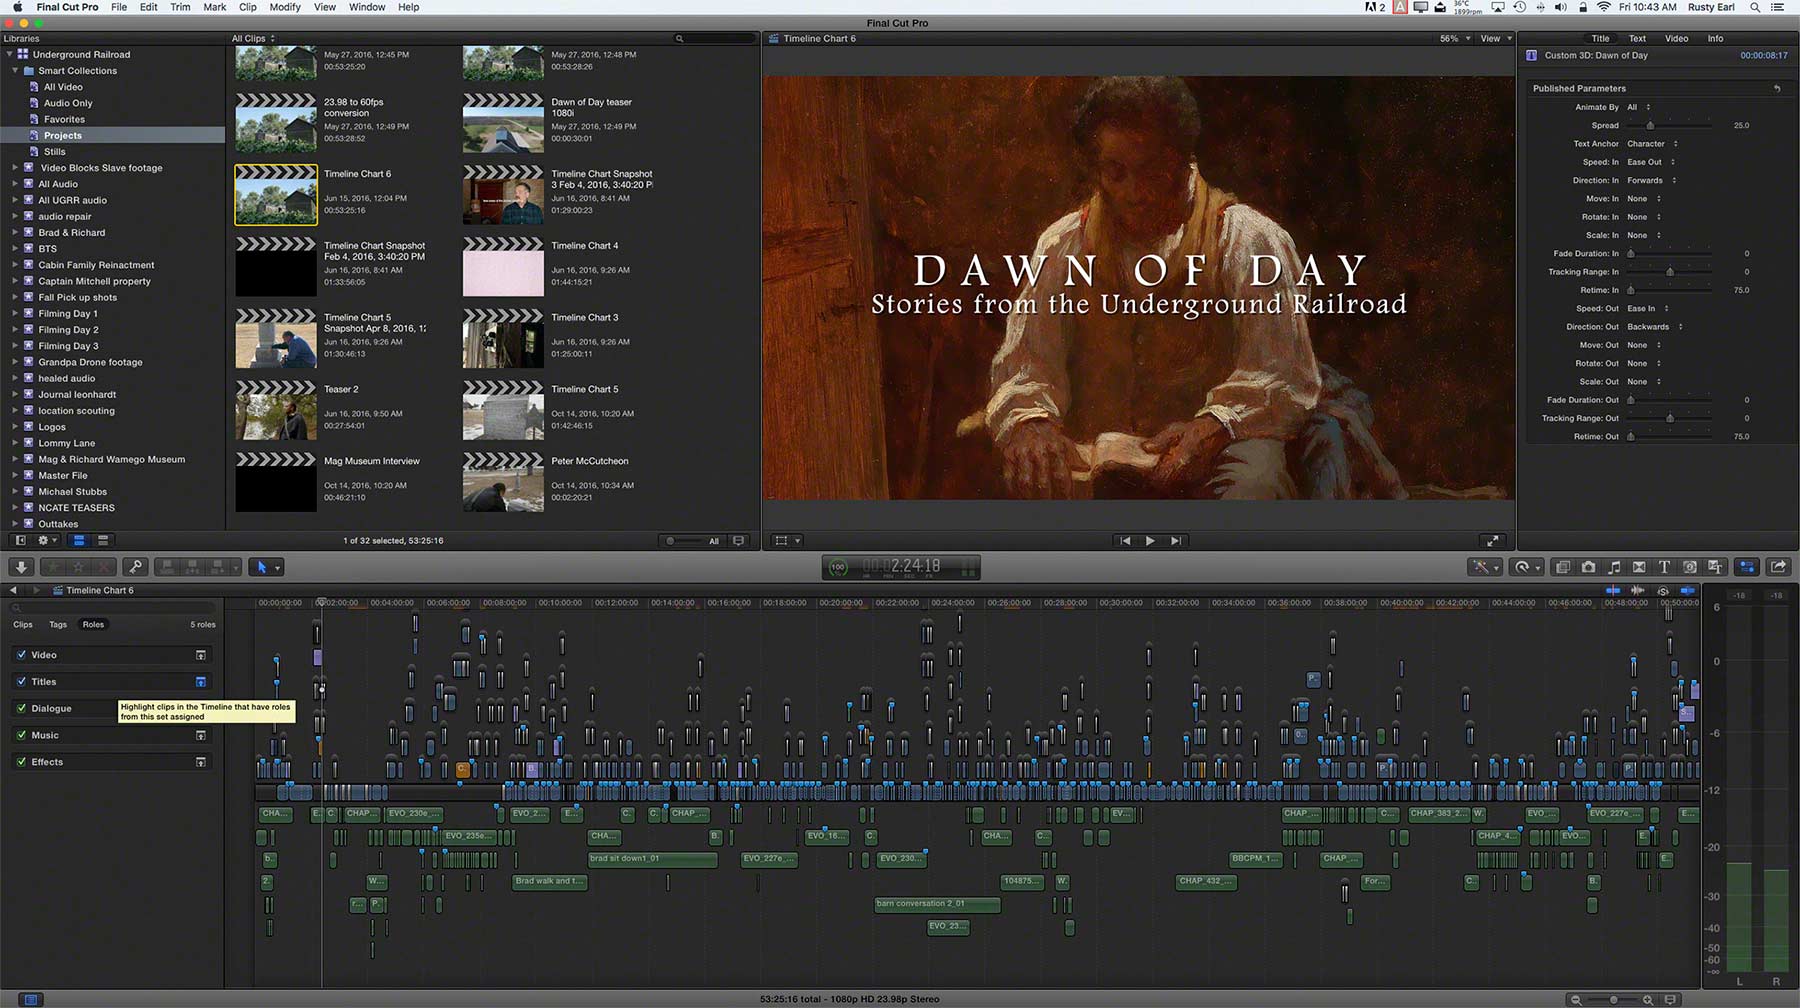Open the Themes browser
Screen dimensions: 1800x1008
(x=1715, y=567)
